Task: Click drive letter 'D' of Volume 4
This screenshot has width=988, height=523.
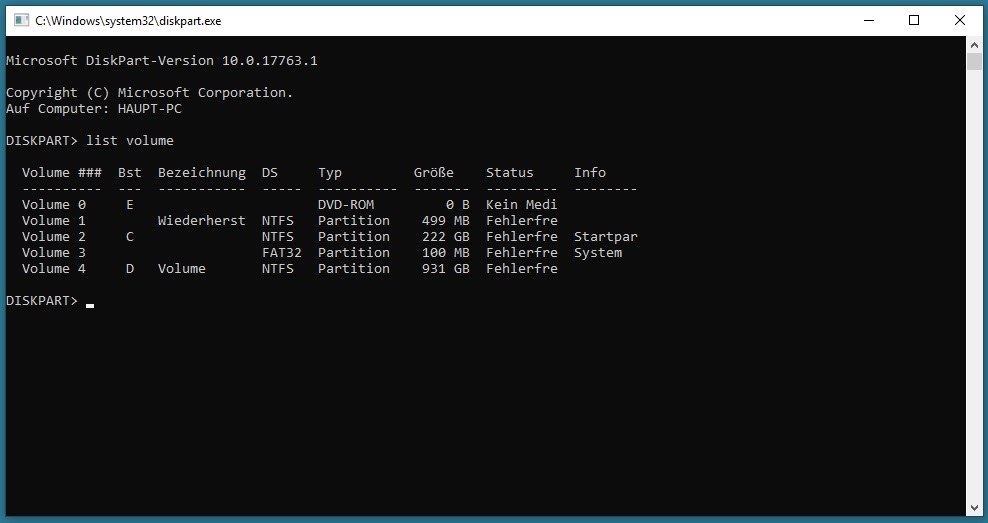Action: coord(130,268)
